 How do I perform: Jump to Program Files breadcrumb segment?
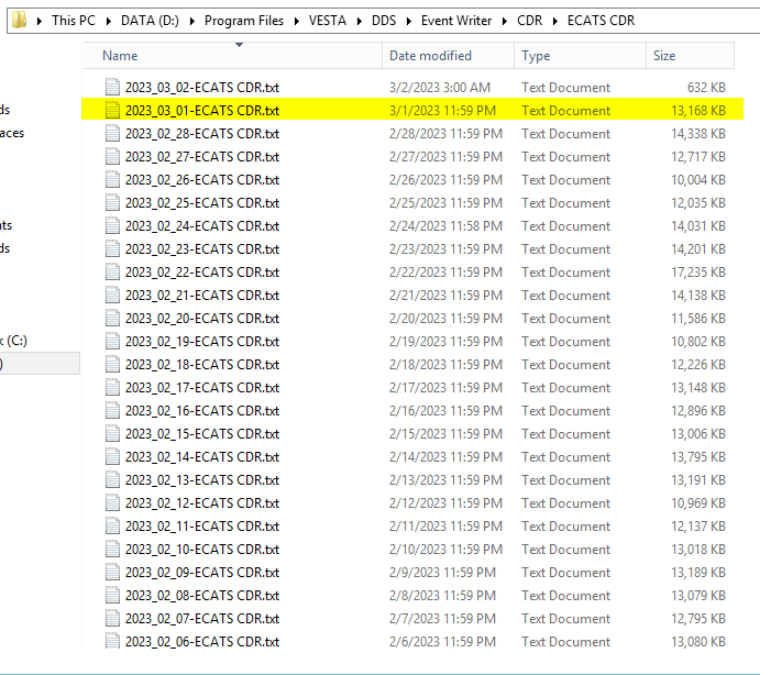tap(244, 20)
